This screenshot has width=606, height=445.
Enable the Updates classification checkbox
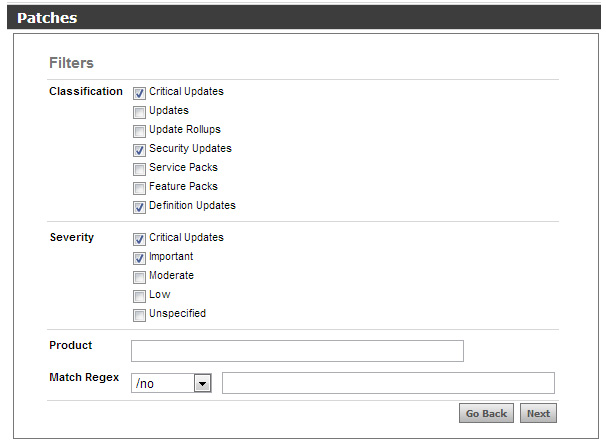[139, 112]
